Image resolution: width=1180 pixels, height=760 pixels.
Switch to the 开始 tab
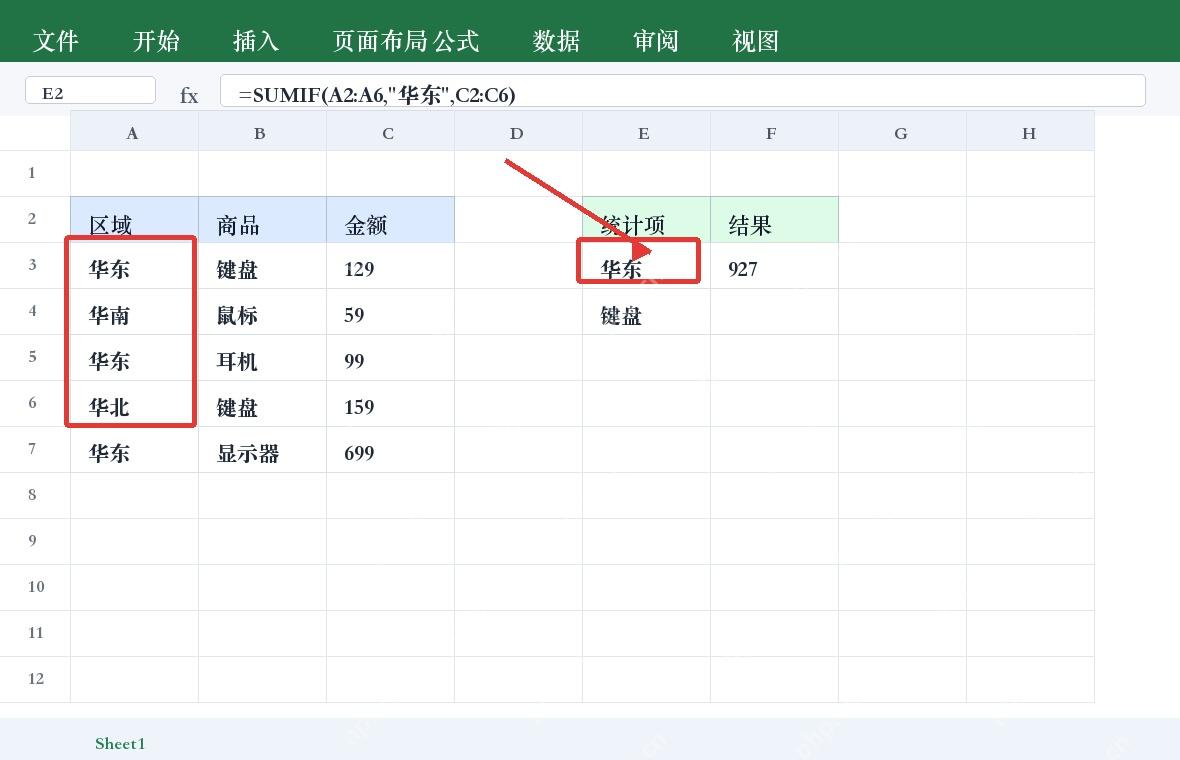(156, 41)
